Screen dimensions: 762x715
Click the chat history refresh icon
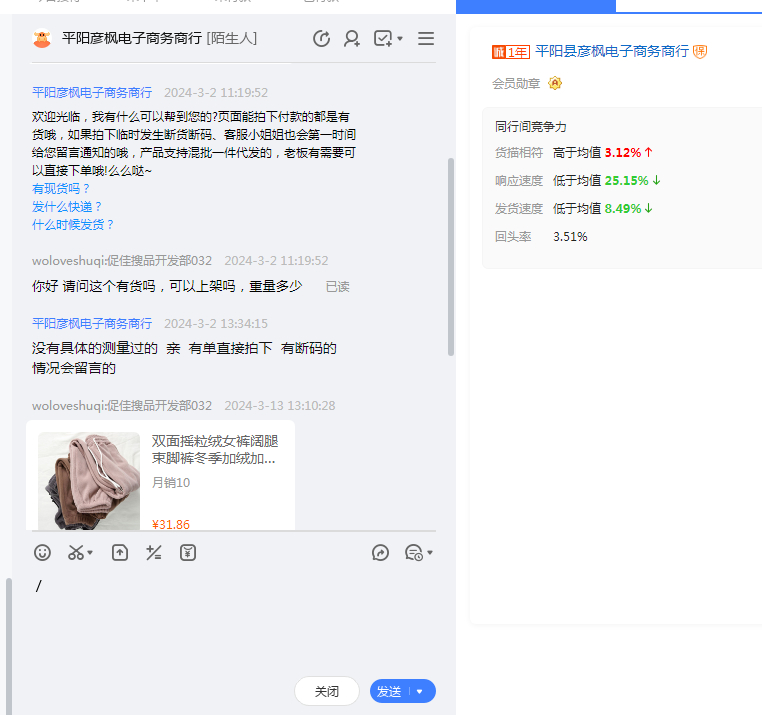pos(321,39)
